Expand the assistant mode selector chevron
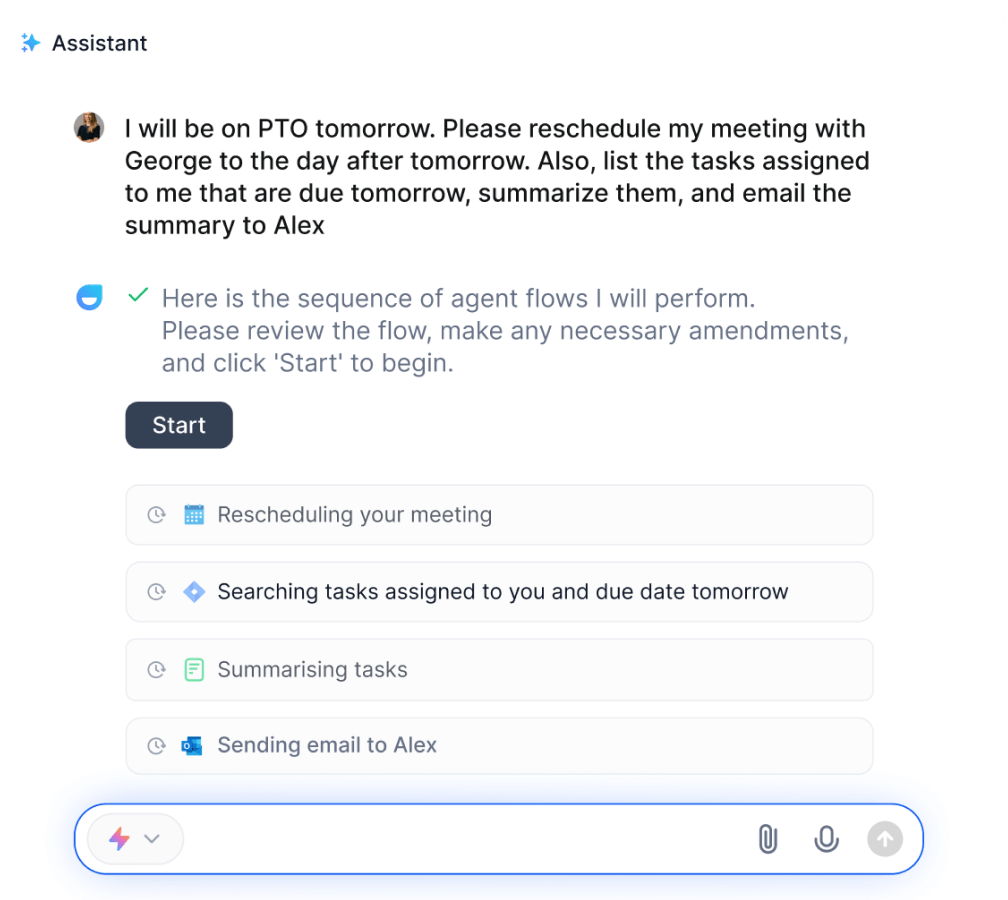This screenshot has height=900, width=1008. [153, 839]
